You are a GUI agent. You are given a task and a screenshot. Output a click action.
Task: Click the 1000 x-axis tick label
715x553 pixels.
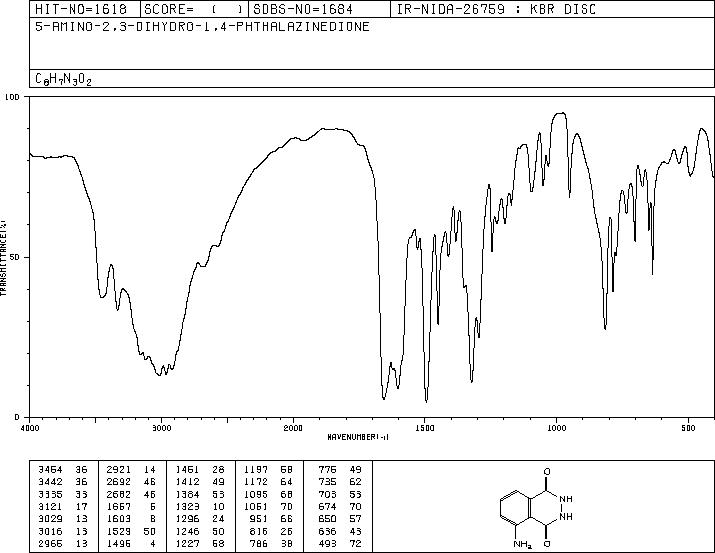coord(556,428)
